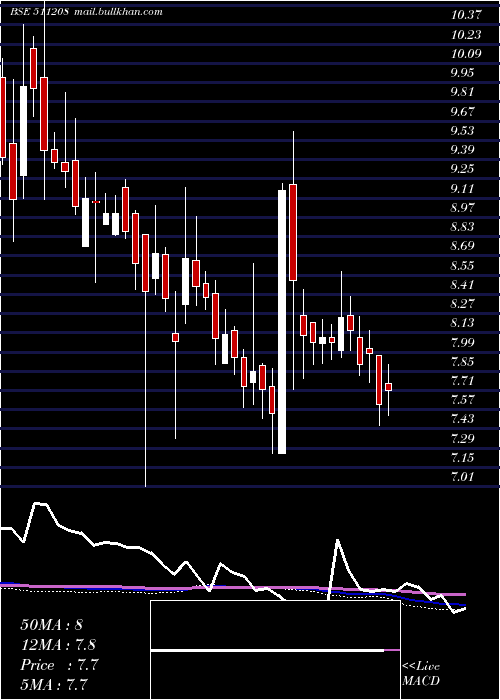Click the BSE 511208 mail.bullkhan.com header text
The height and width of the screenshot is (700, 500).
[x=86, y=12]
